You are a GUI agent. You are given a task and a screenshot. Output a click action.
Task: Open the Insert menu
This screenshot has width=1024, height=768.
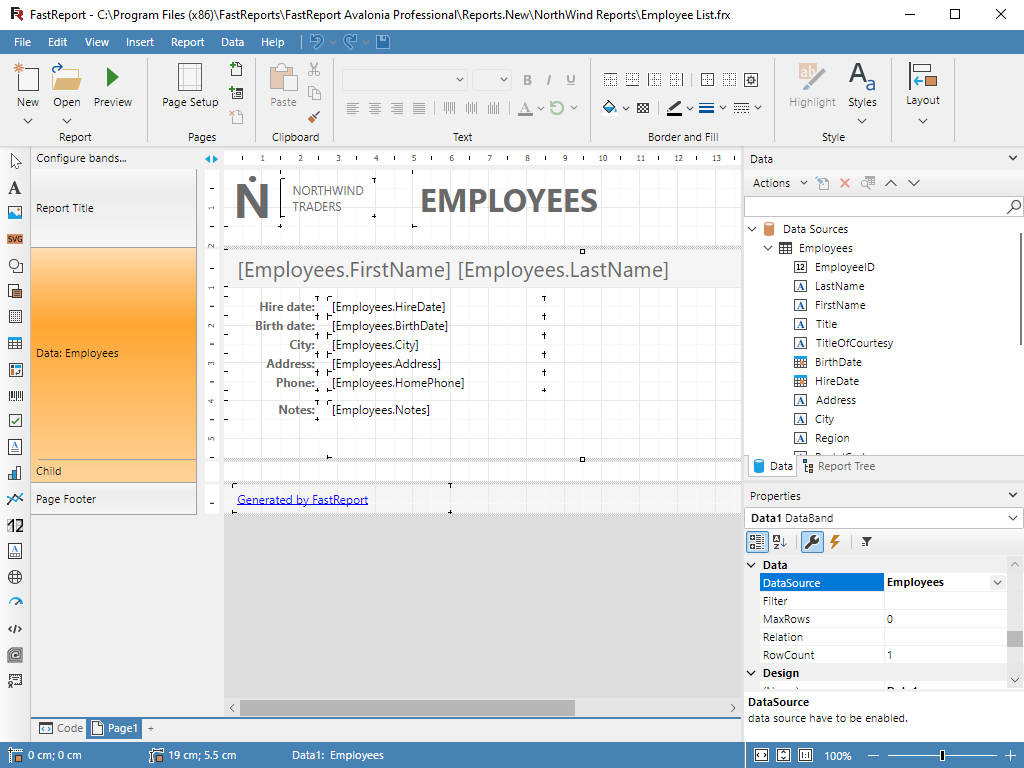tap(140, 42)
